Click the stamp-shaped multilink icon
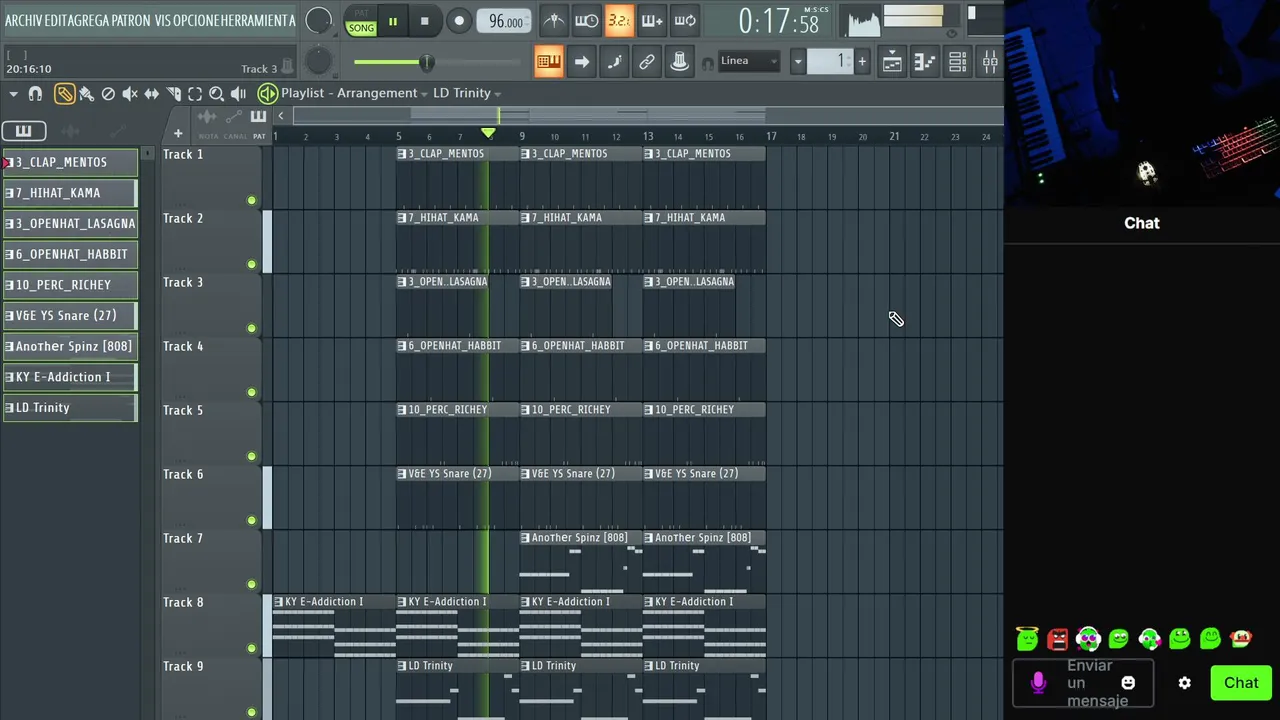The height and width of the screenshot is (720, 1280). 680,62
